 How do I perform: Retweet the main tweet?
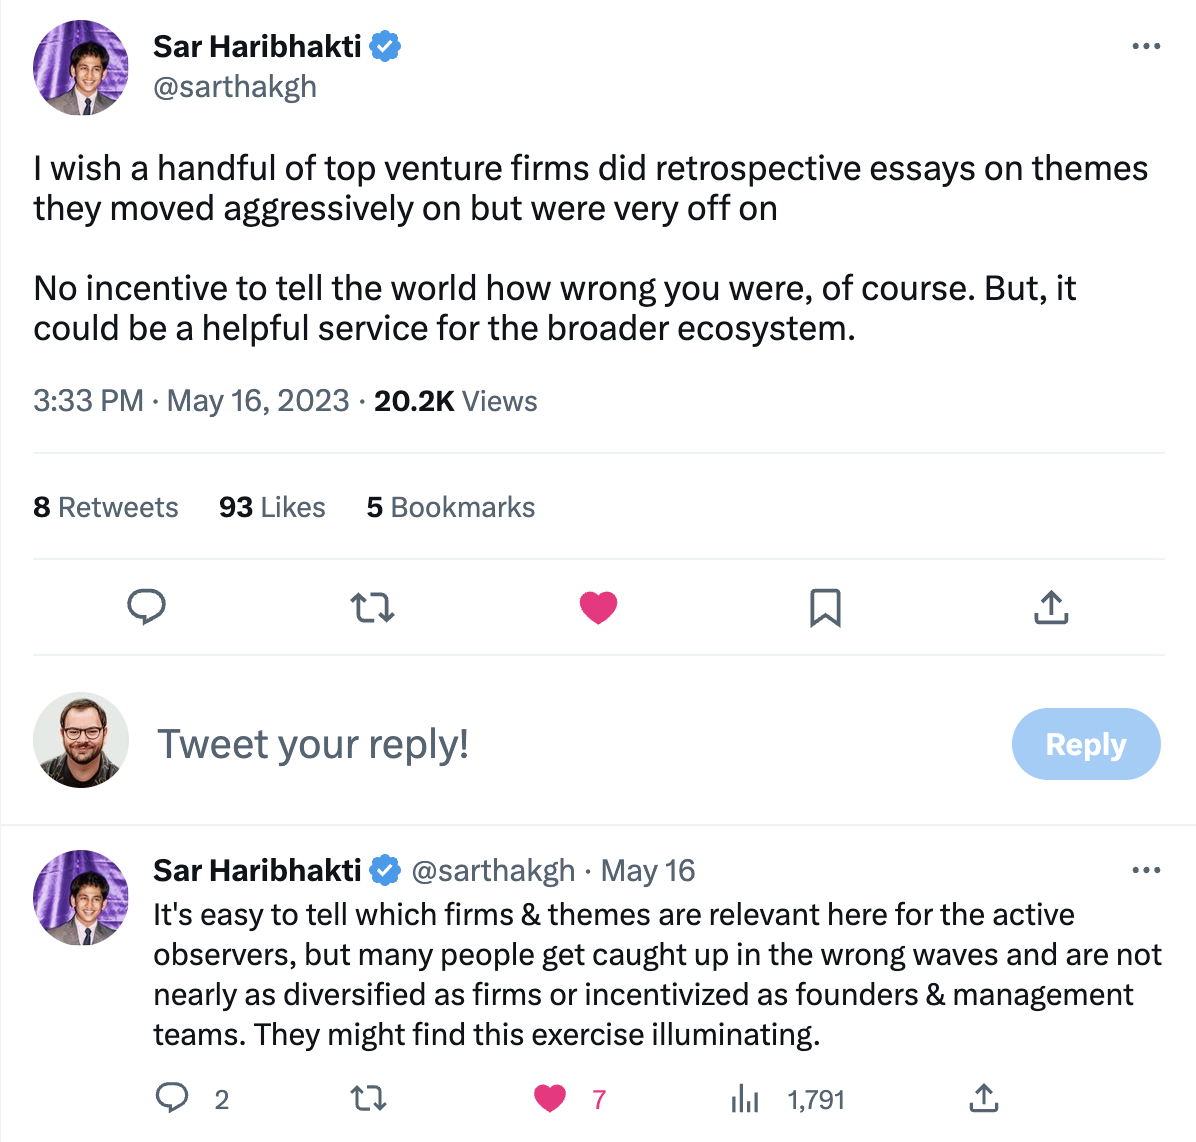372,607
